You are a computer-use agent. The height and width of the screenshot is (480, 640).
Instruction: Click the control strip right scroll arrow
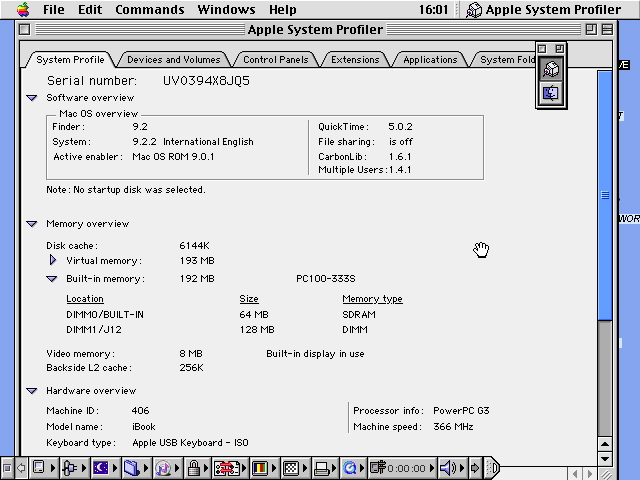pos(475,468)
